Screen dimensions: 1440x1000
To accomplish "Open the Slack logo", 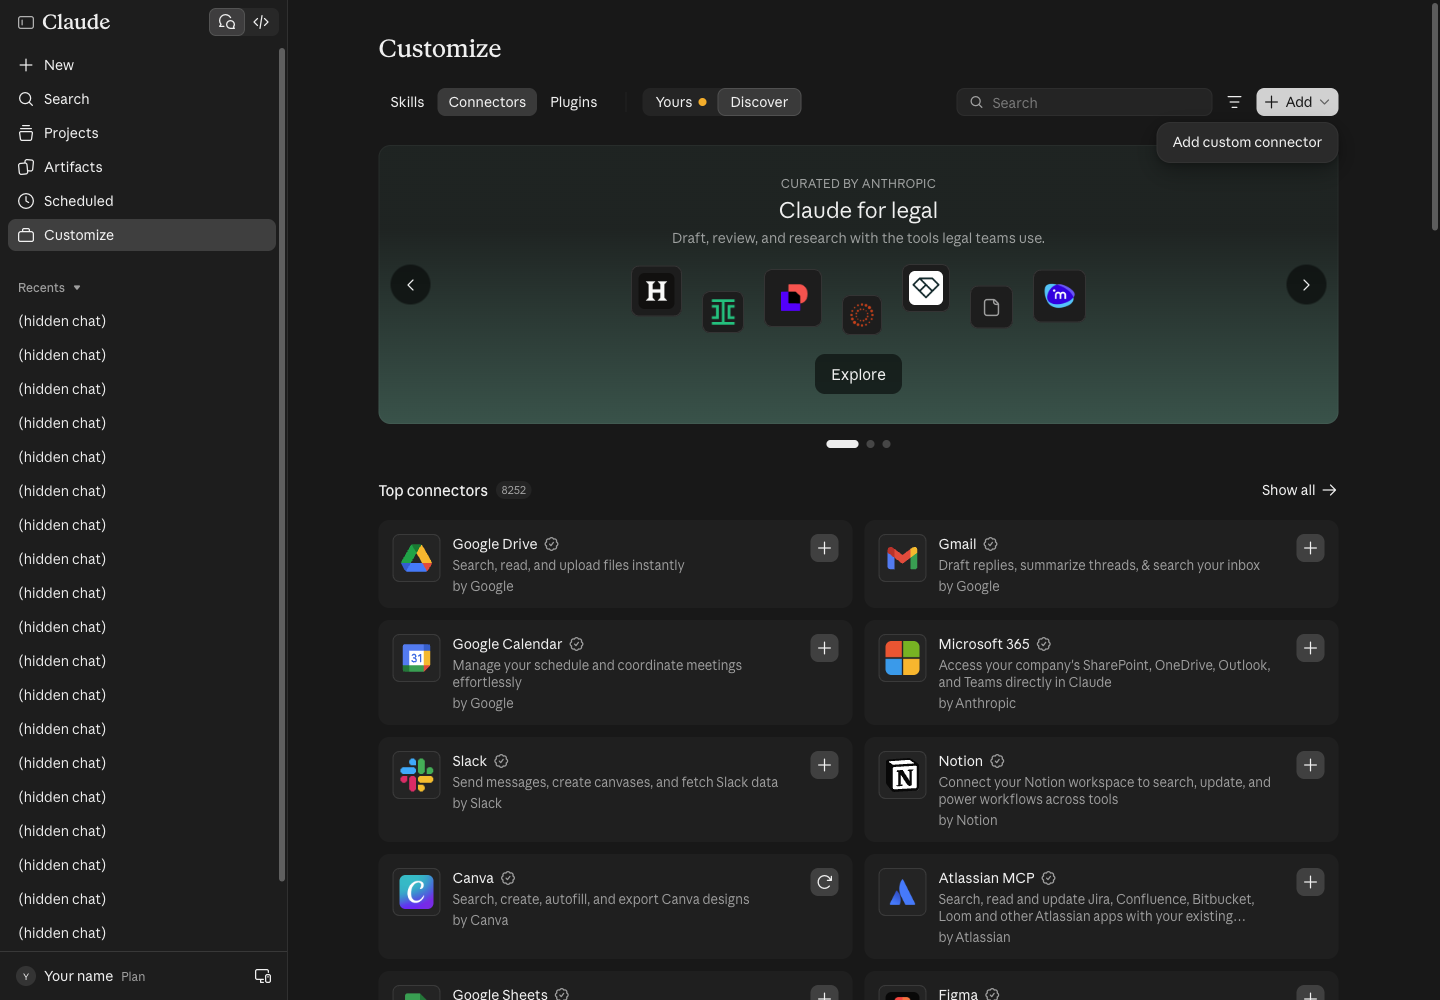I will (x=416, y=775).
